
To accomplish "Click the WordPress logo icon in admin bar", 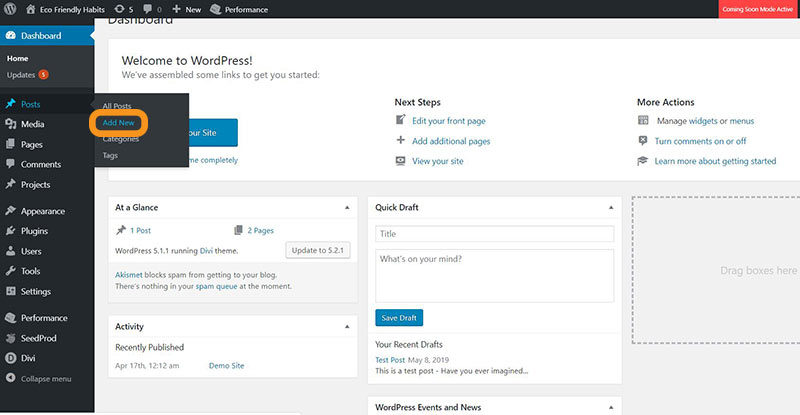I will 10,9.
